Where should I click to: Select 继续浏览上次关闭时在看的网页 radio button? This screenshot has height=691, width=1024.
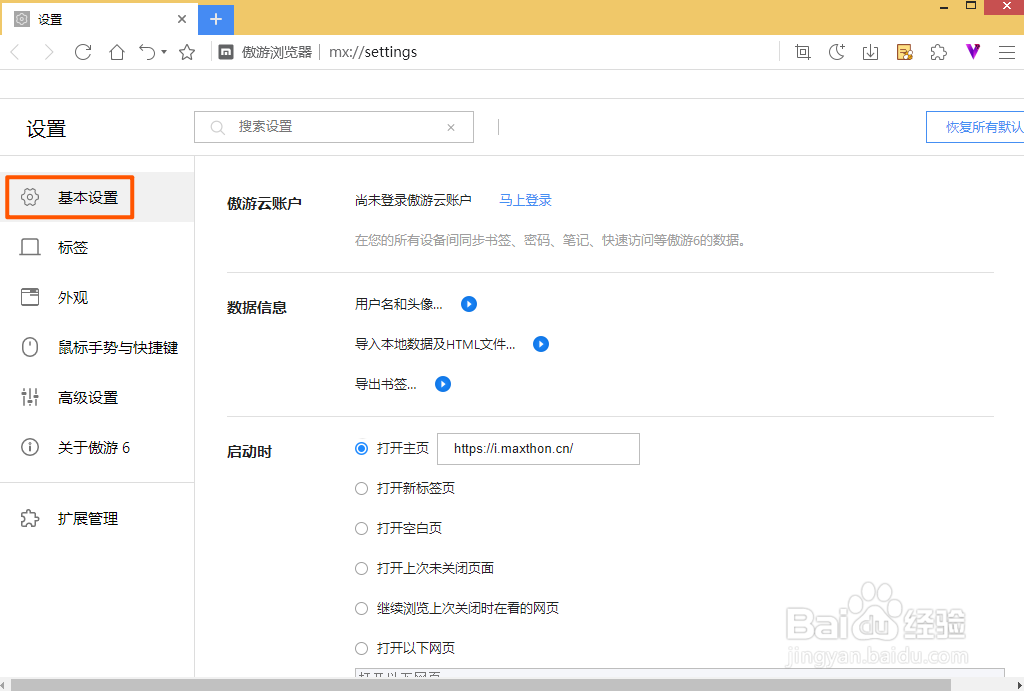[361, 609]
